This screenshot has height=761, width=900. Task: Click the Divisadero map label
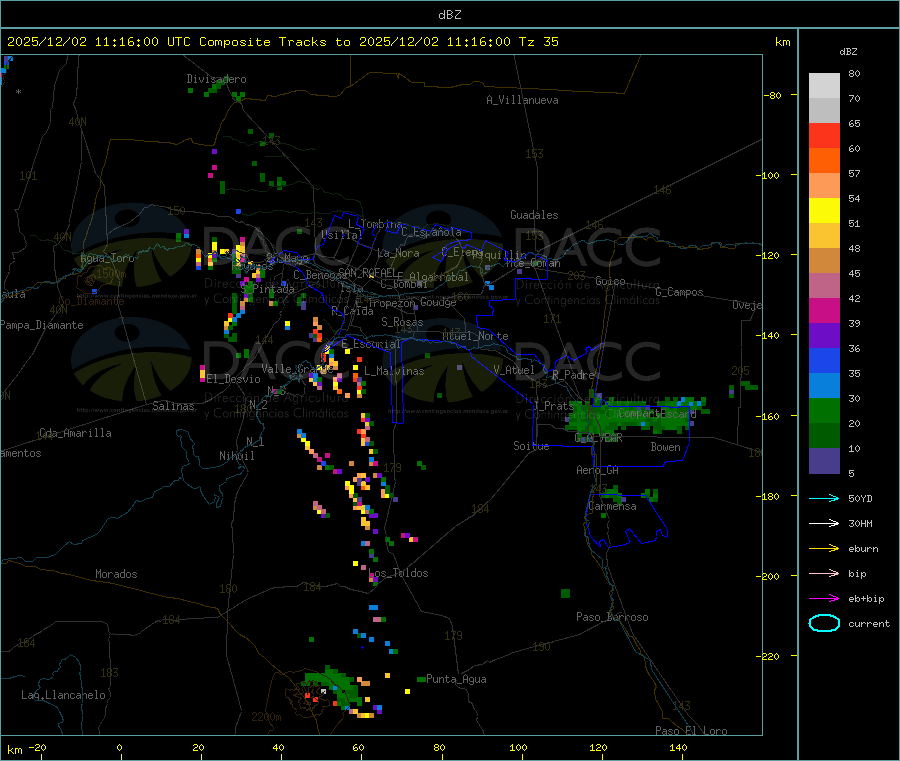point(216,79)
